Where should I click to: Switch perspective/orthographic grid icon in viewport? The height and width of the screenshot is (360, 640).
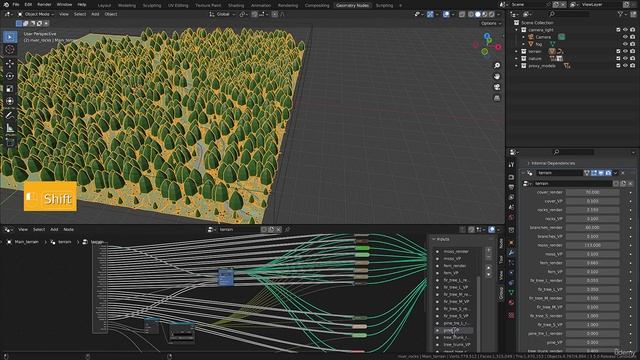click(497, 98)
